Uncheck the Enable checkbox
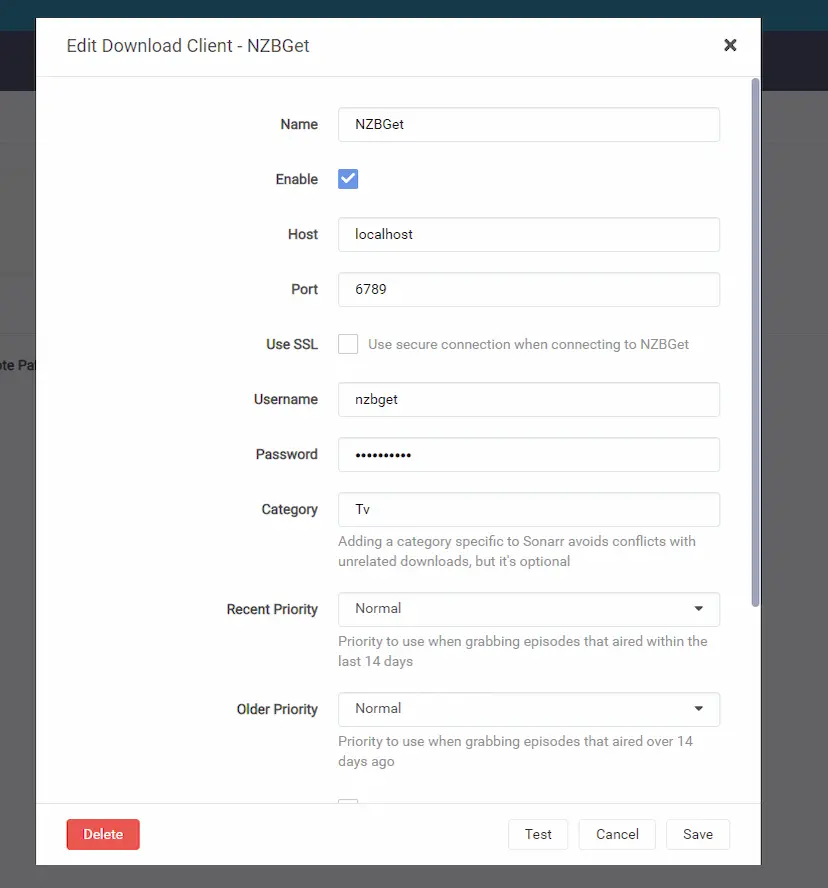The image size is (828, 888). [x=348, y=179]
